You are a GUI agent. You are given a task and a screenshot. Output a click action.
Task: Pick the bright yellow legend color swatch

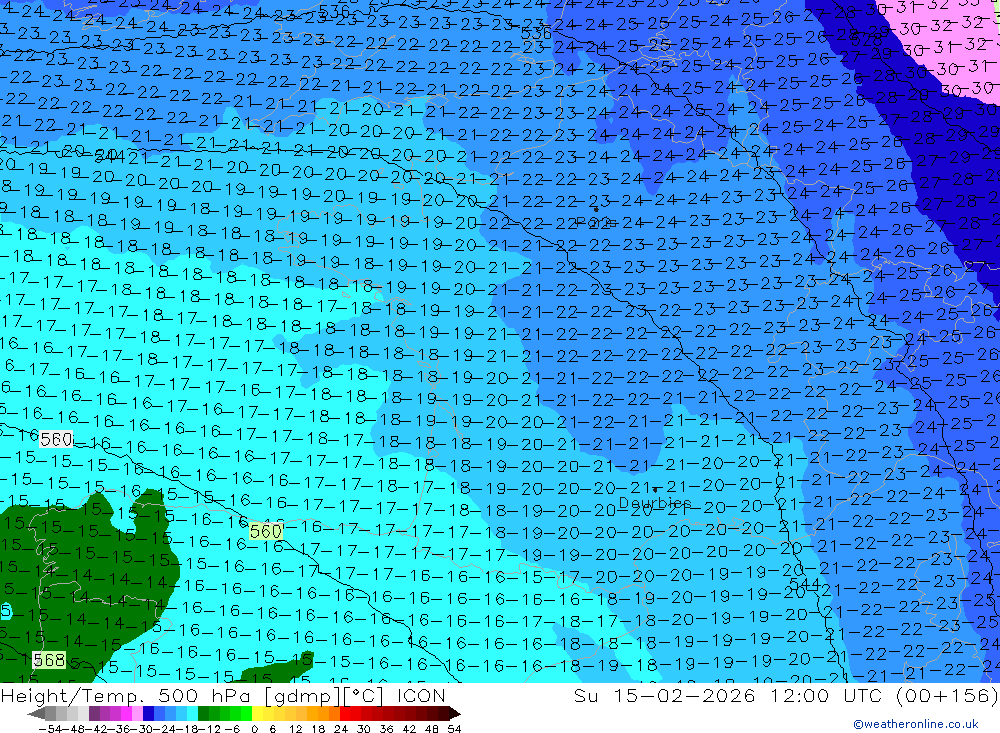click(x=257, y=714)
